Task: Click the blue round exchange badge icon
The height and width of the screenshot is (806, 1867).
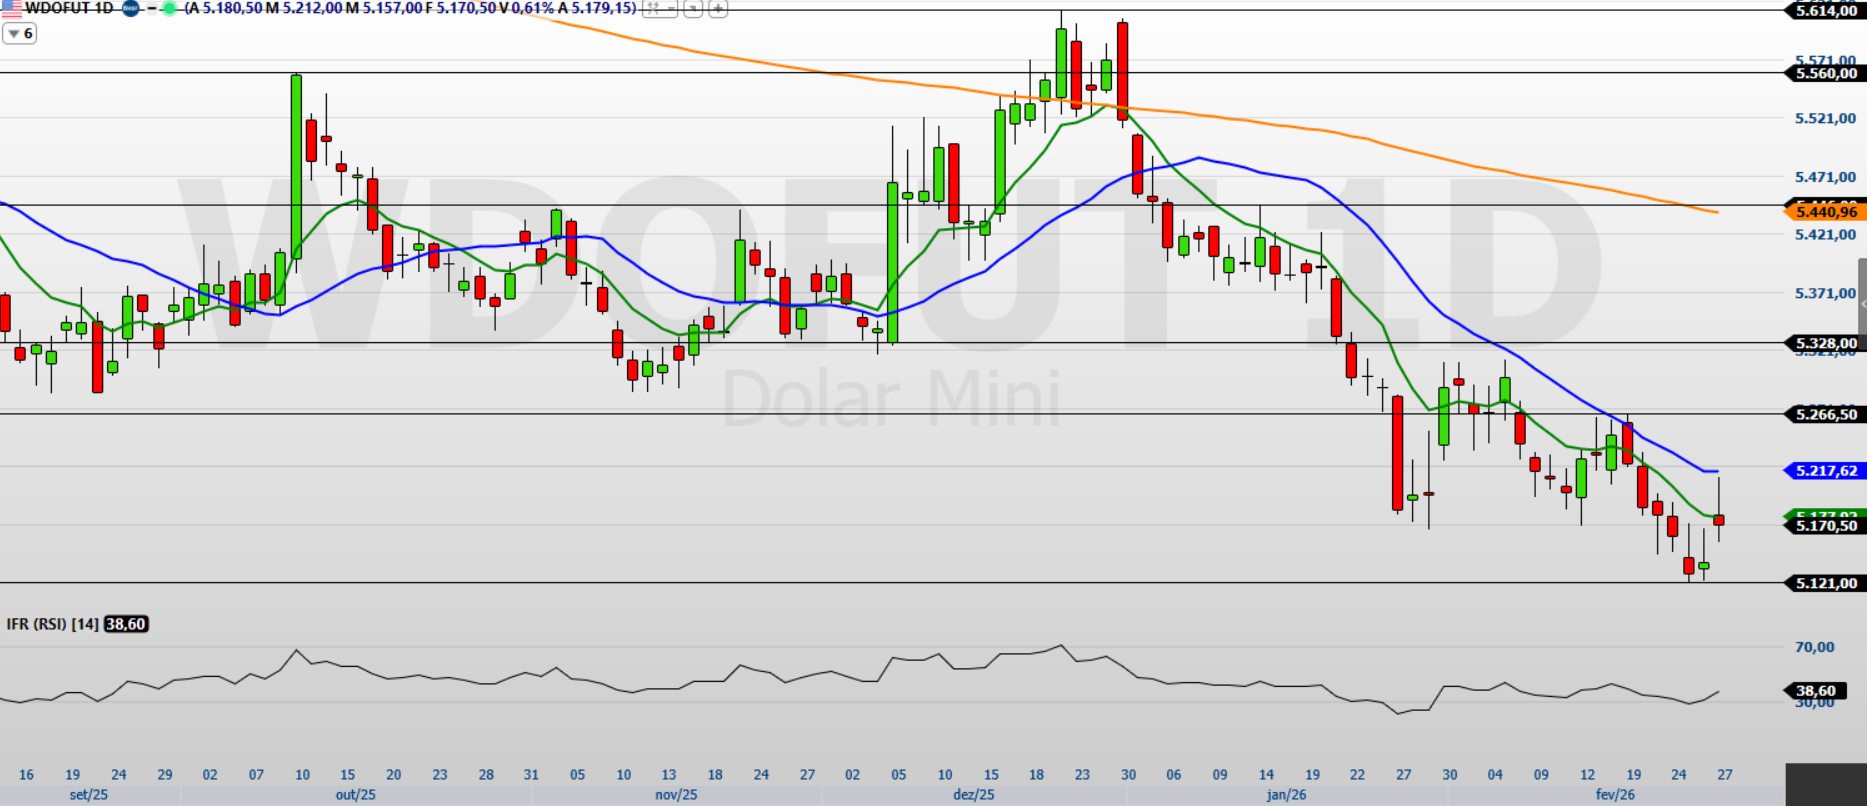Action: pyautogui.click(x=131, y=8)
